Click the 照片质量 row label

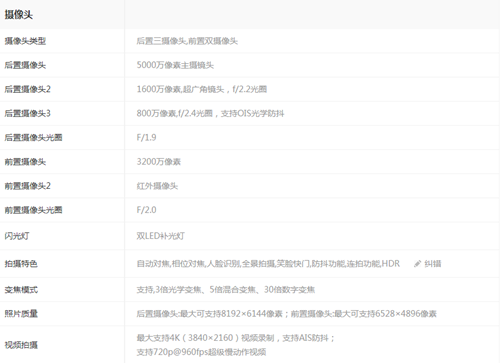coord(21,314)
